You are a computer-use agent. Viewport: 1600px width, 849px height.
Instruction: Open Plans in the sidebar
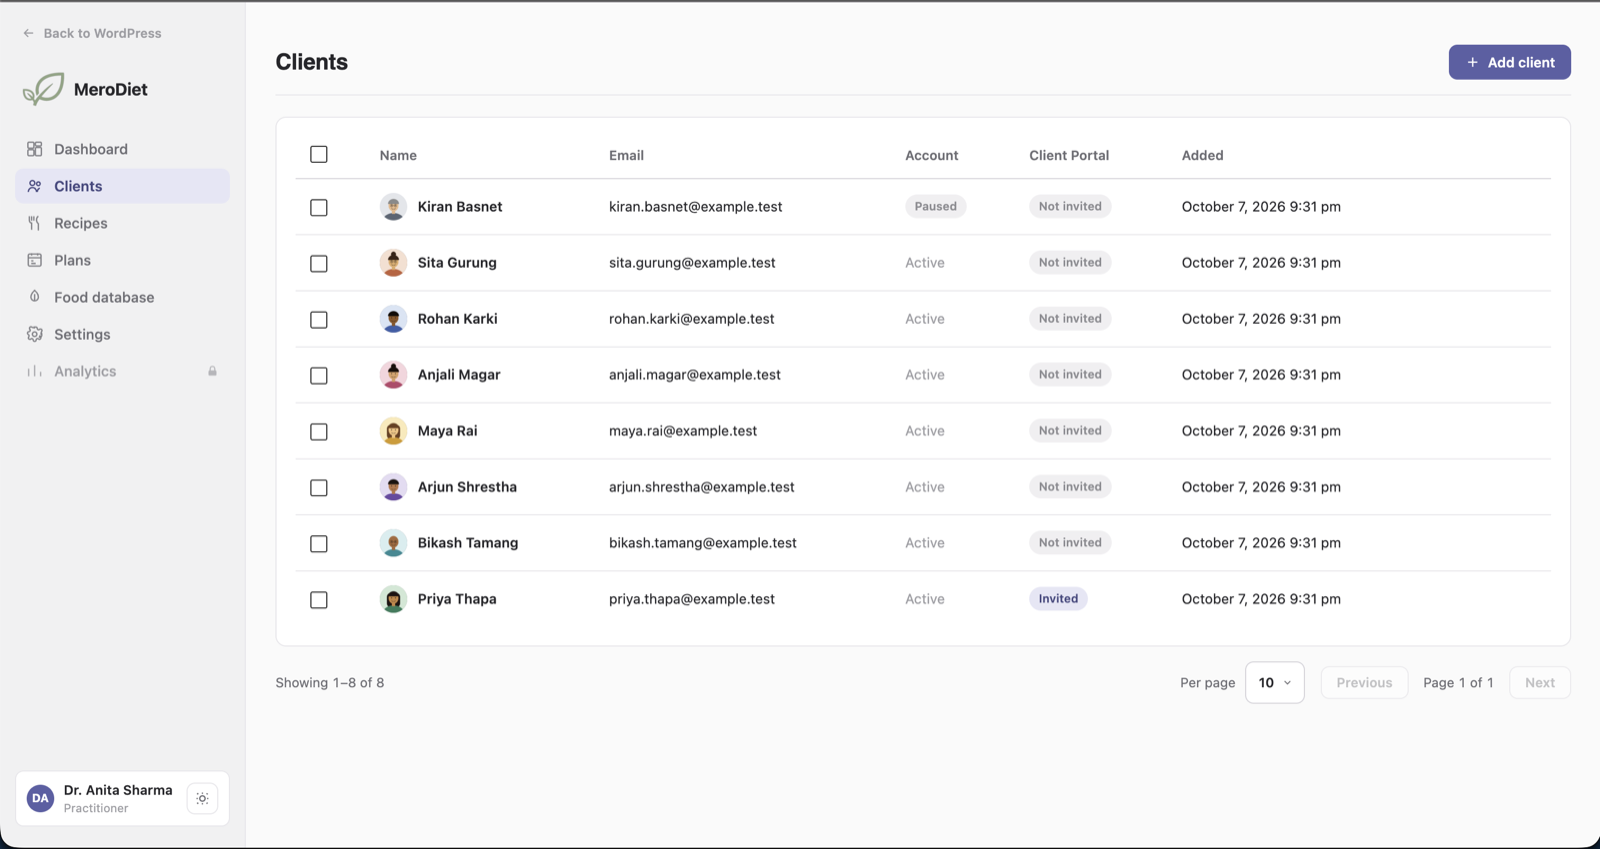[122, 260]
